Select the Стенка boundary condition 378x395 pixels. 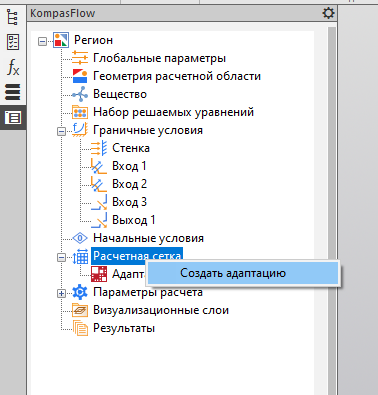(x=131, y=148)
